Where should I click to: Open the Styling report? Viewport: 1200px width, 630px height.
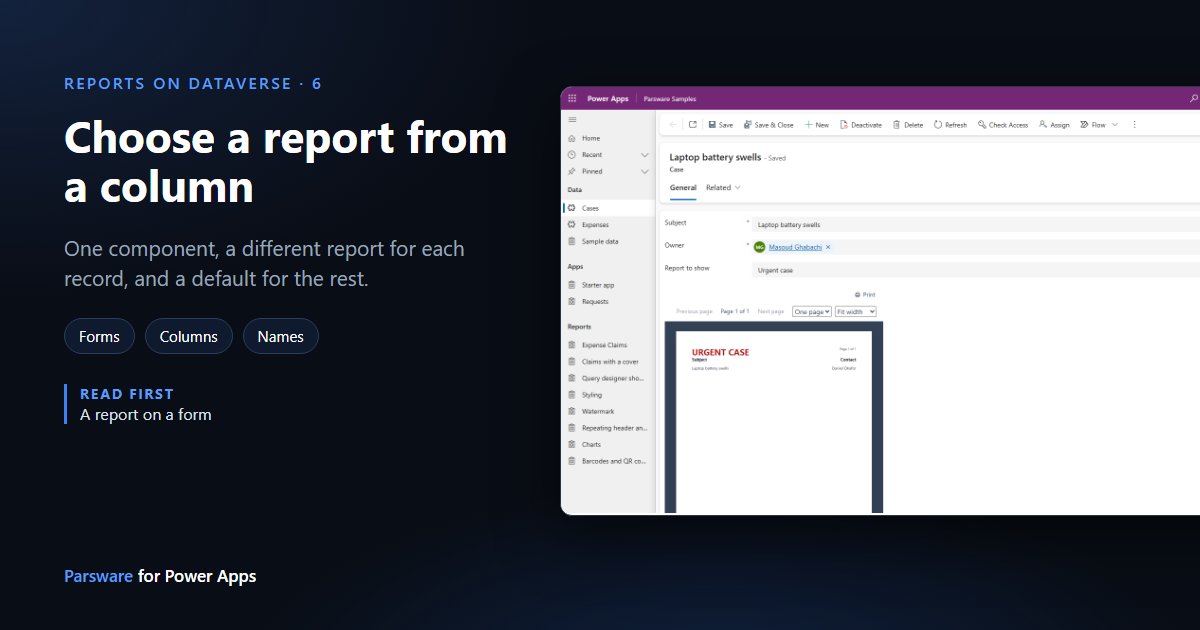pyautogui.click(x=608, y=395)
